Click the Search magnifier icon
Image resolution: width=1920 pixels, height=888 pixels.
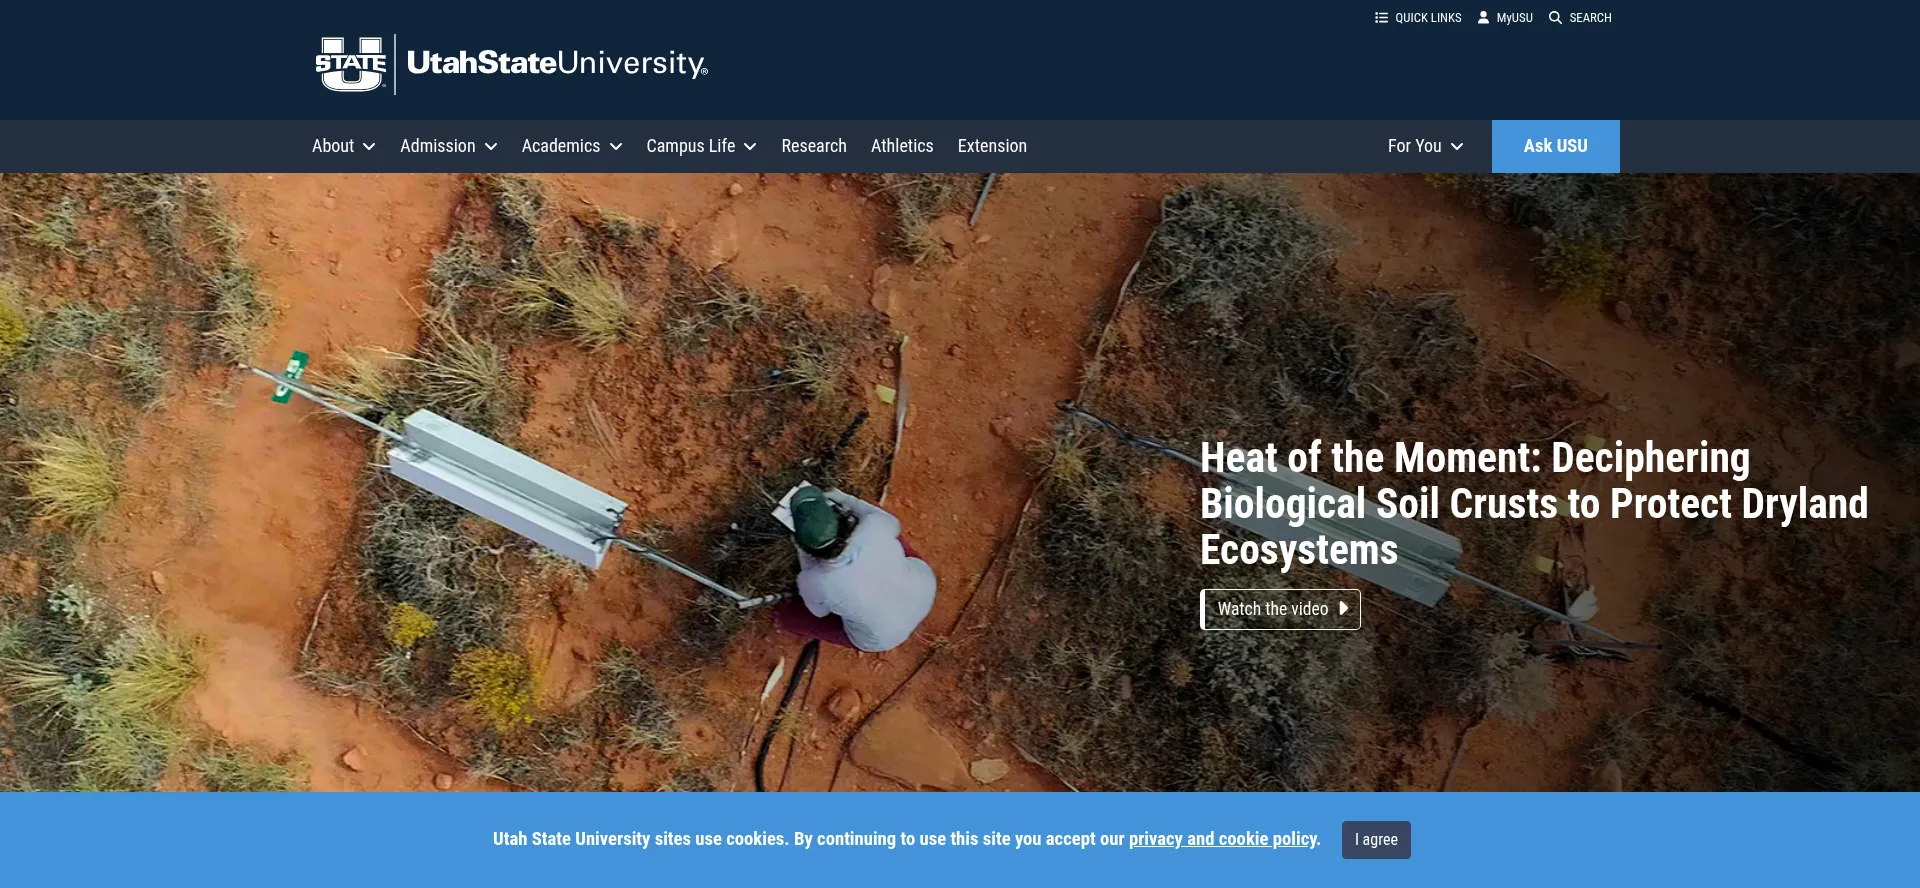(x=1555, y=18)
